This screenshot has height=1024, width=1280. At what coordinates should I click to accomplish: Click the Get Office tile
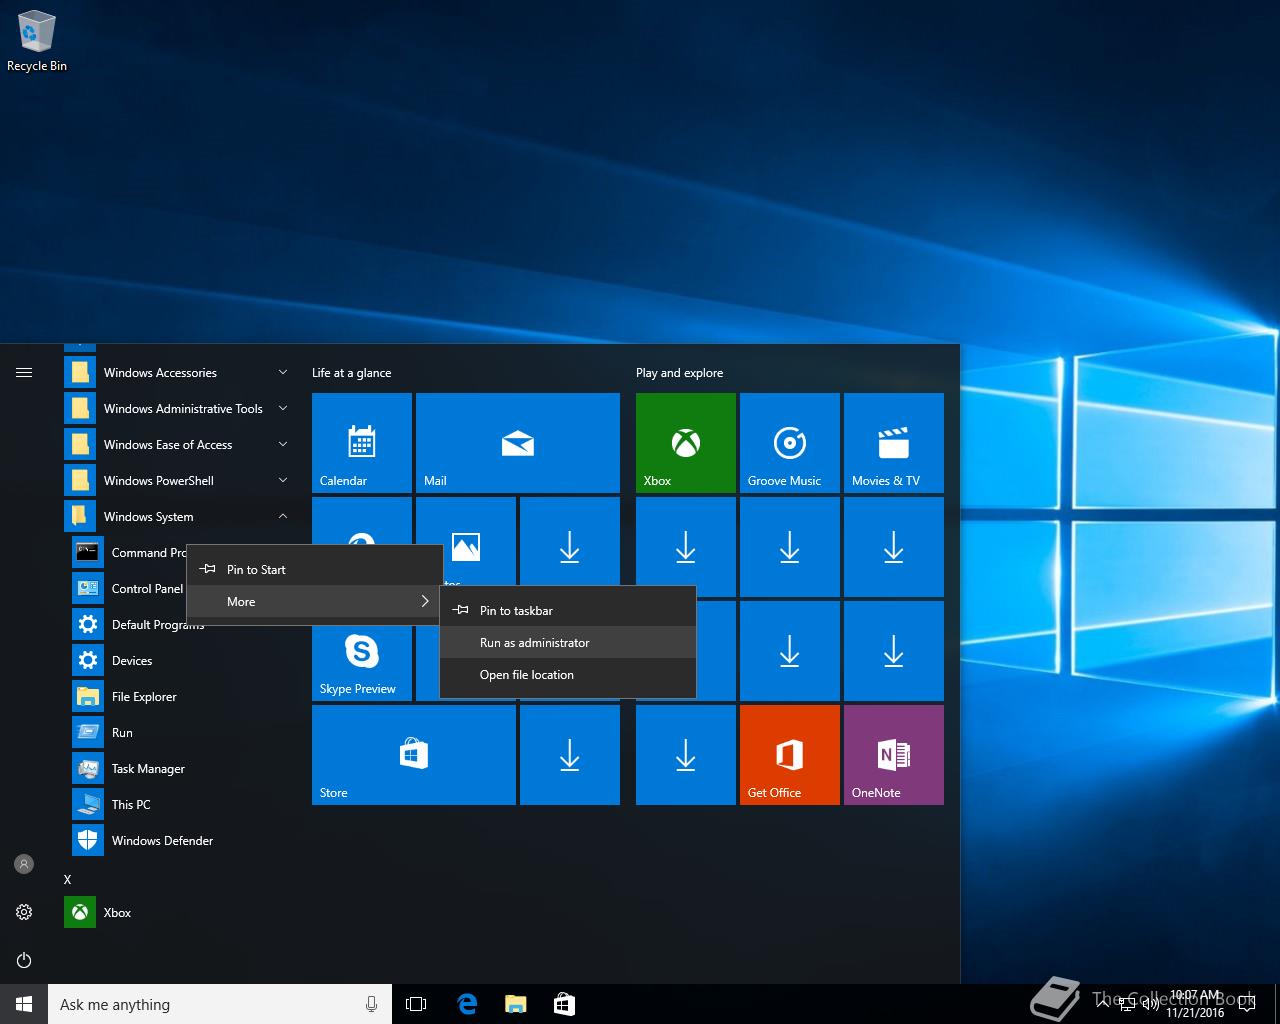coord(790,755)
